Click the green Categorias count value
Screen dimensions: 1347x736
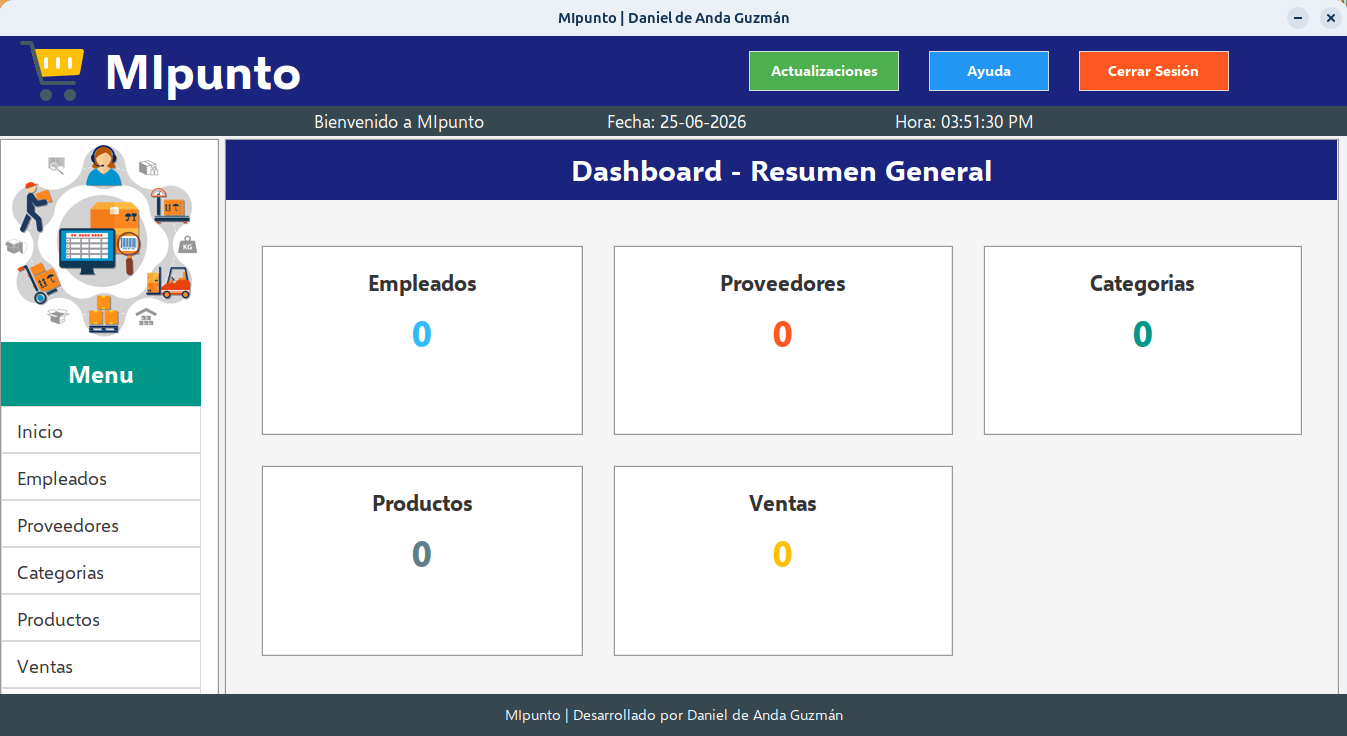[1142, 334]
